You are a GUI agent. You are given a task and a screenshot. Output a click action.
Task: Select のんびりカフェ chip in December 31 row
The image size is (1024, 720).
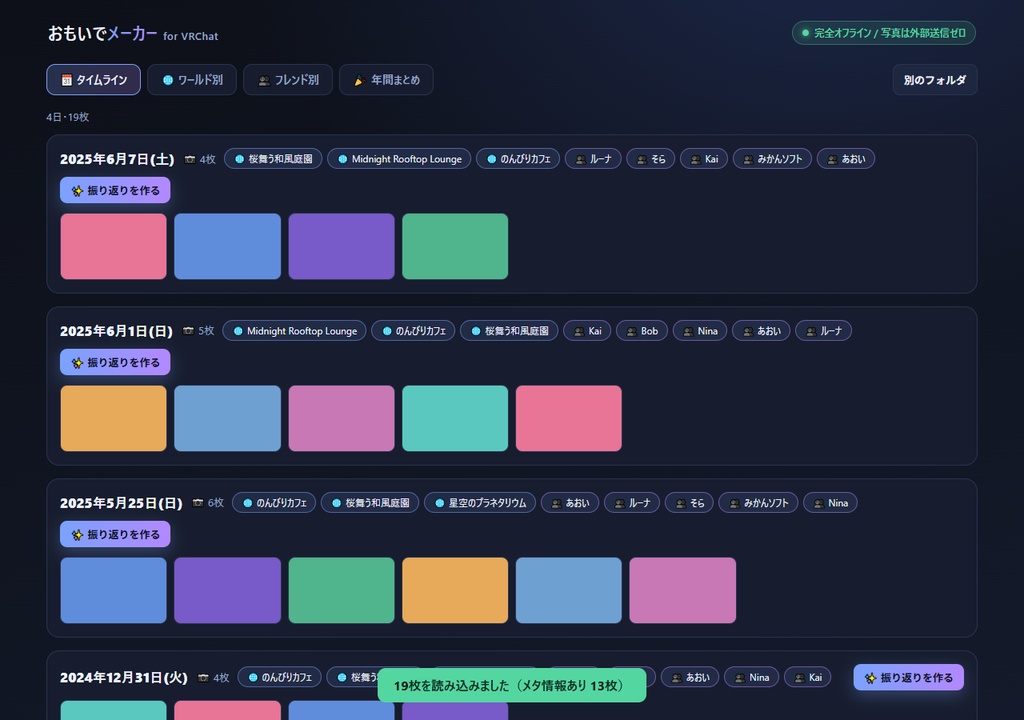point(280,677)
